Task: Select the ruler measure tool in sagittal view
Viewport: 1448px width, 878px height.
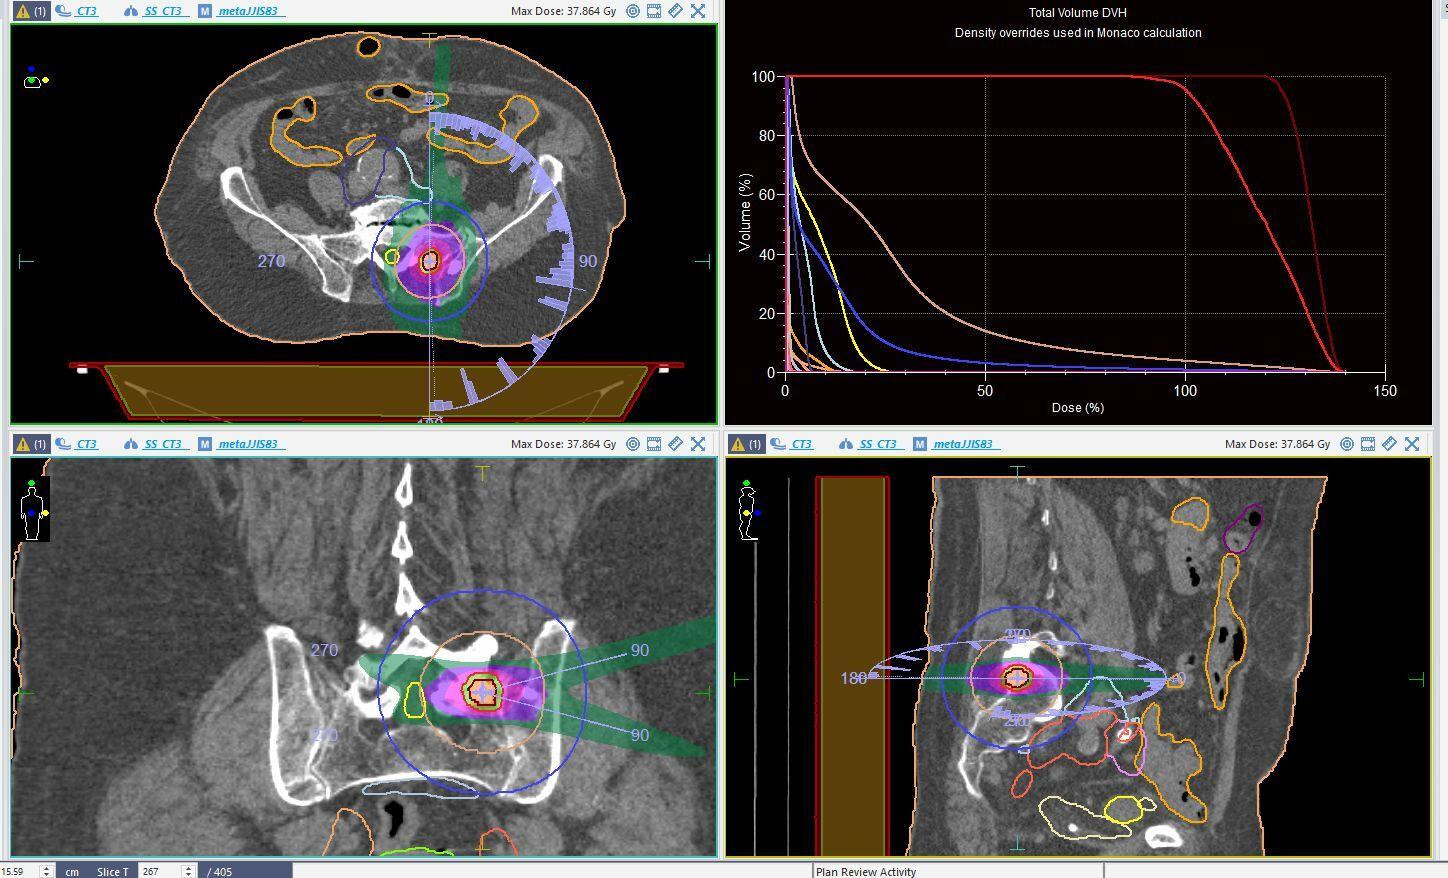Action: [x=1390, y=444]
